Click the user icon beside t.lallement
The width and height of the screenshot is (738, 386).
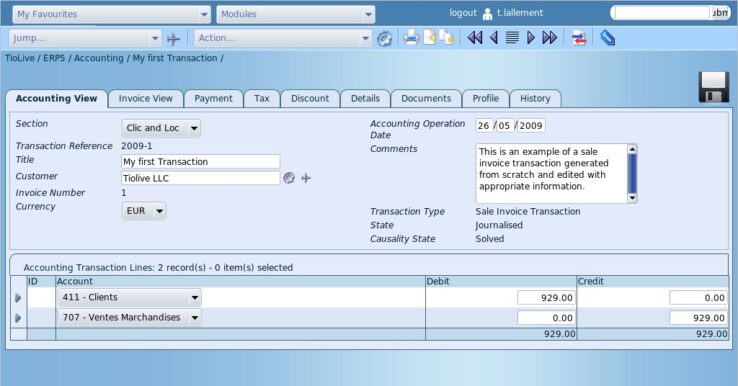(487, 14)
